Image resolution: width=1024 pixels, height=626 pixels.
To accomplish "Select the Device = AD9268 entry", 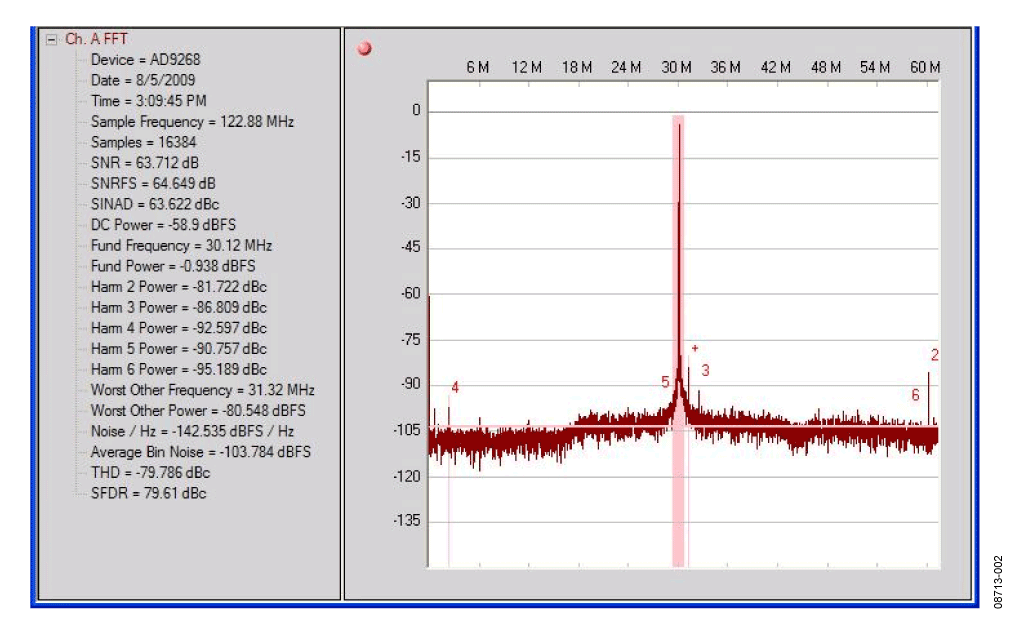I will (145, 59).
